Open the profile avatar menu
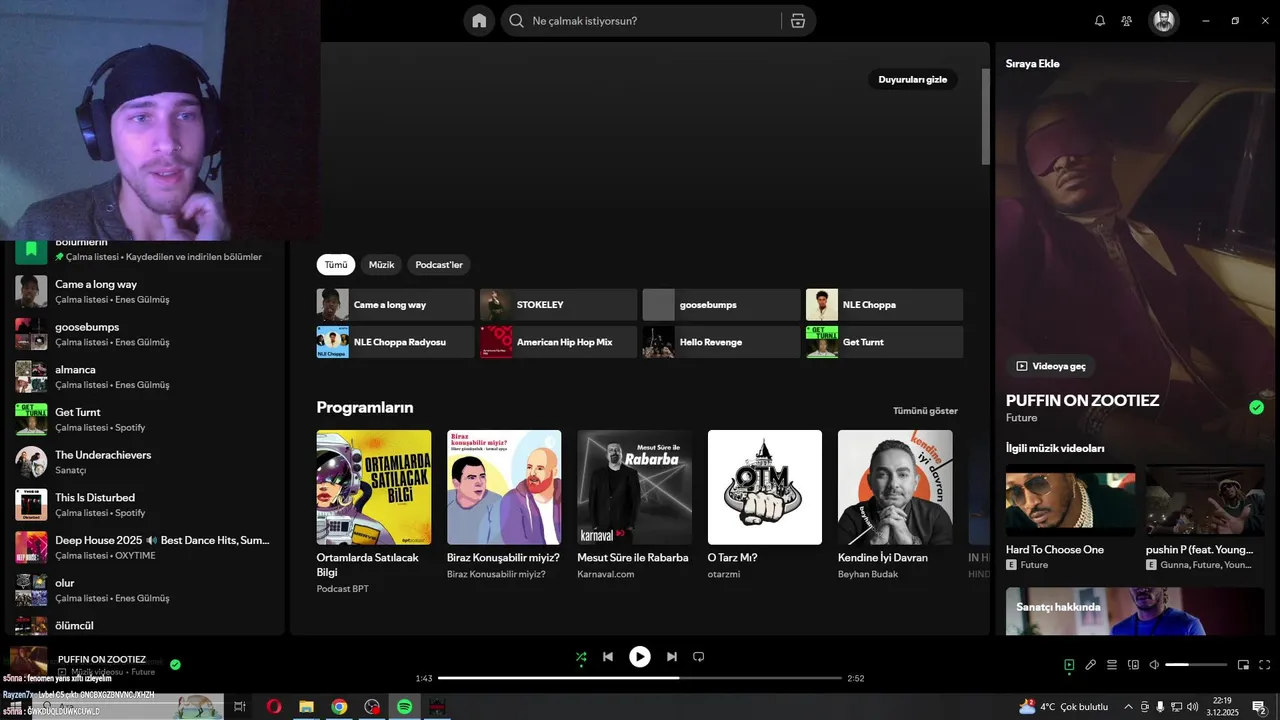1280x720 pixels. click(1163, 21)
